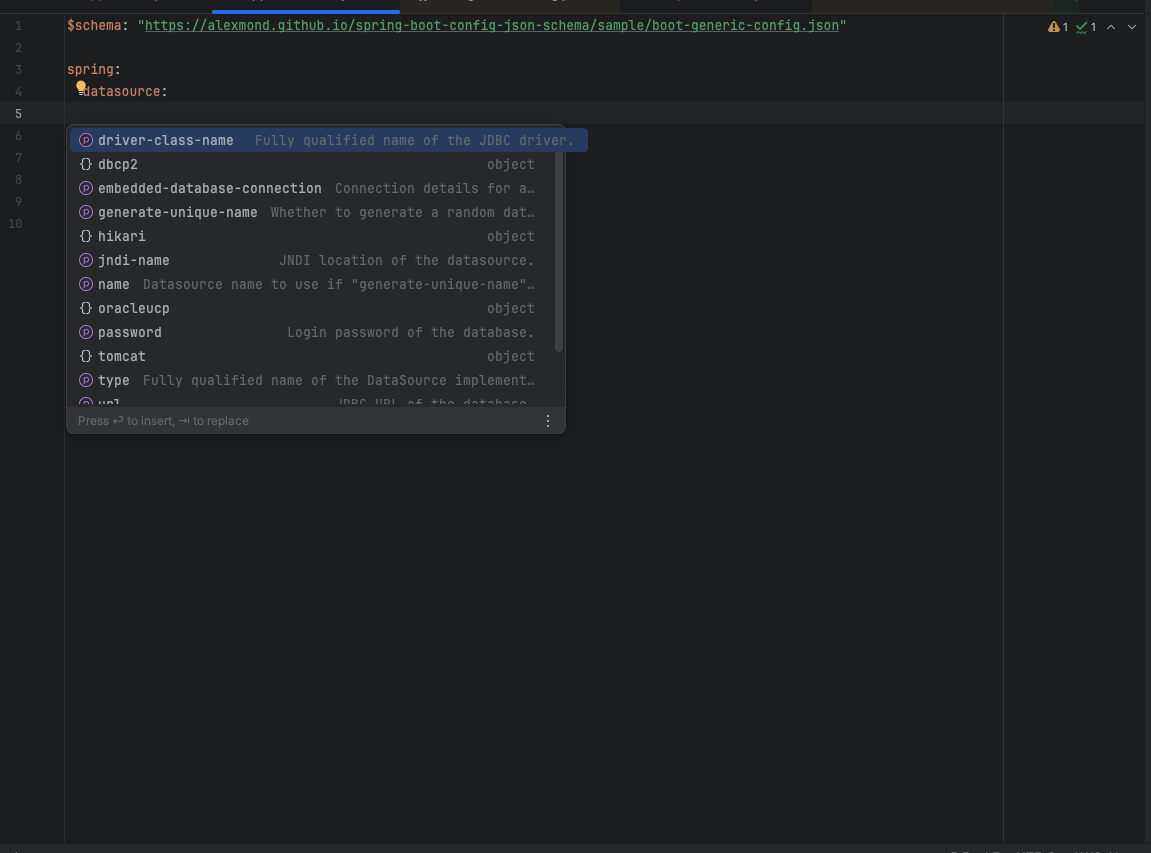Click the previous-problem up arrow icon
This screenshot has width=1151, height=853.
(1111, 27)
